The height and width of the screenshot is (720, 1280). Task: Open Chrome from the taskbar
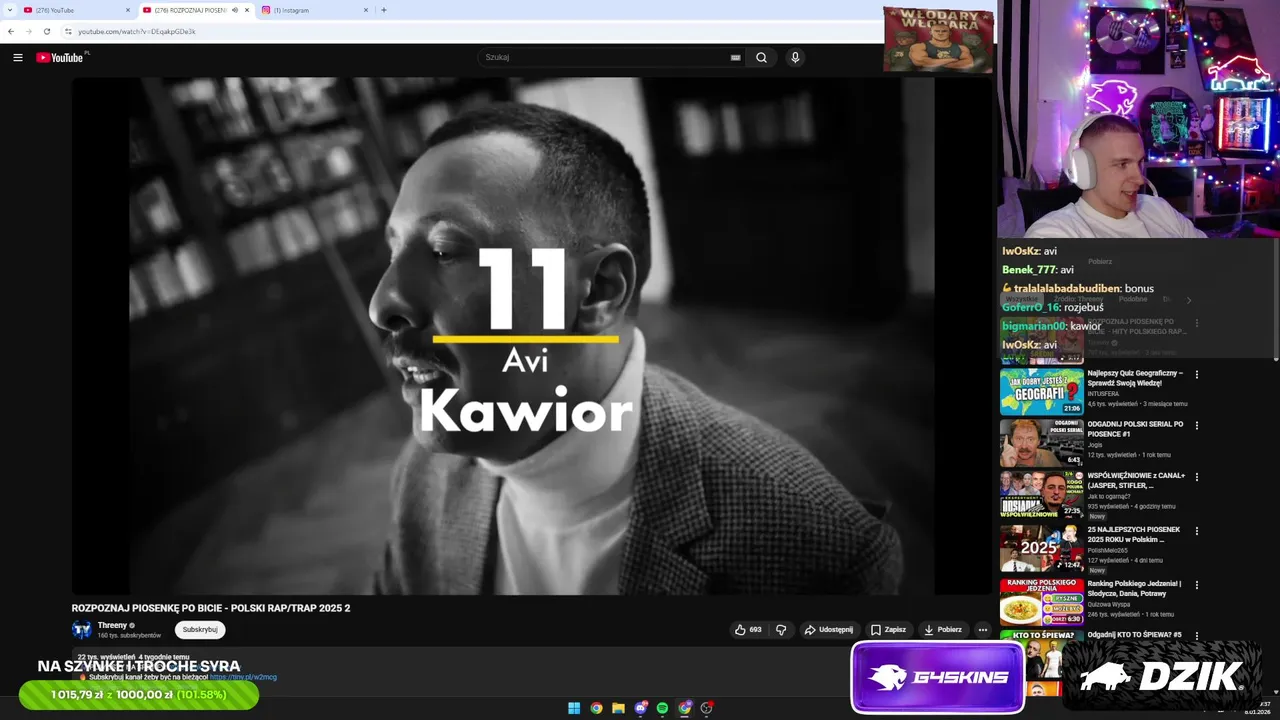point(596,708)
